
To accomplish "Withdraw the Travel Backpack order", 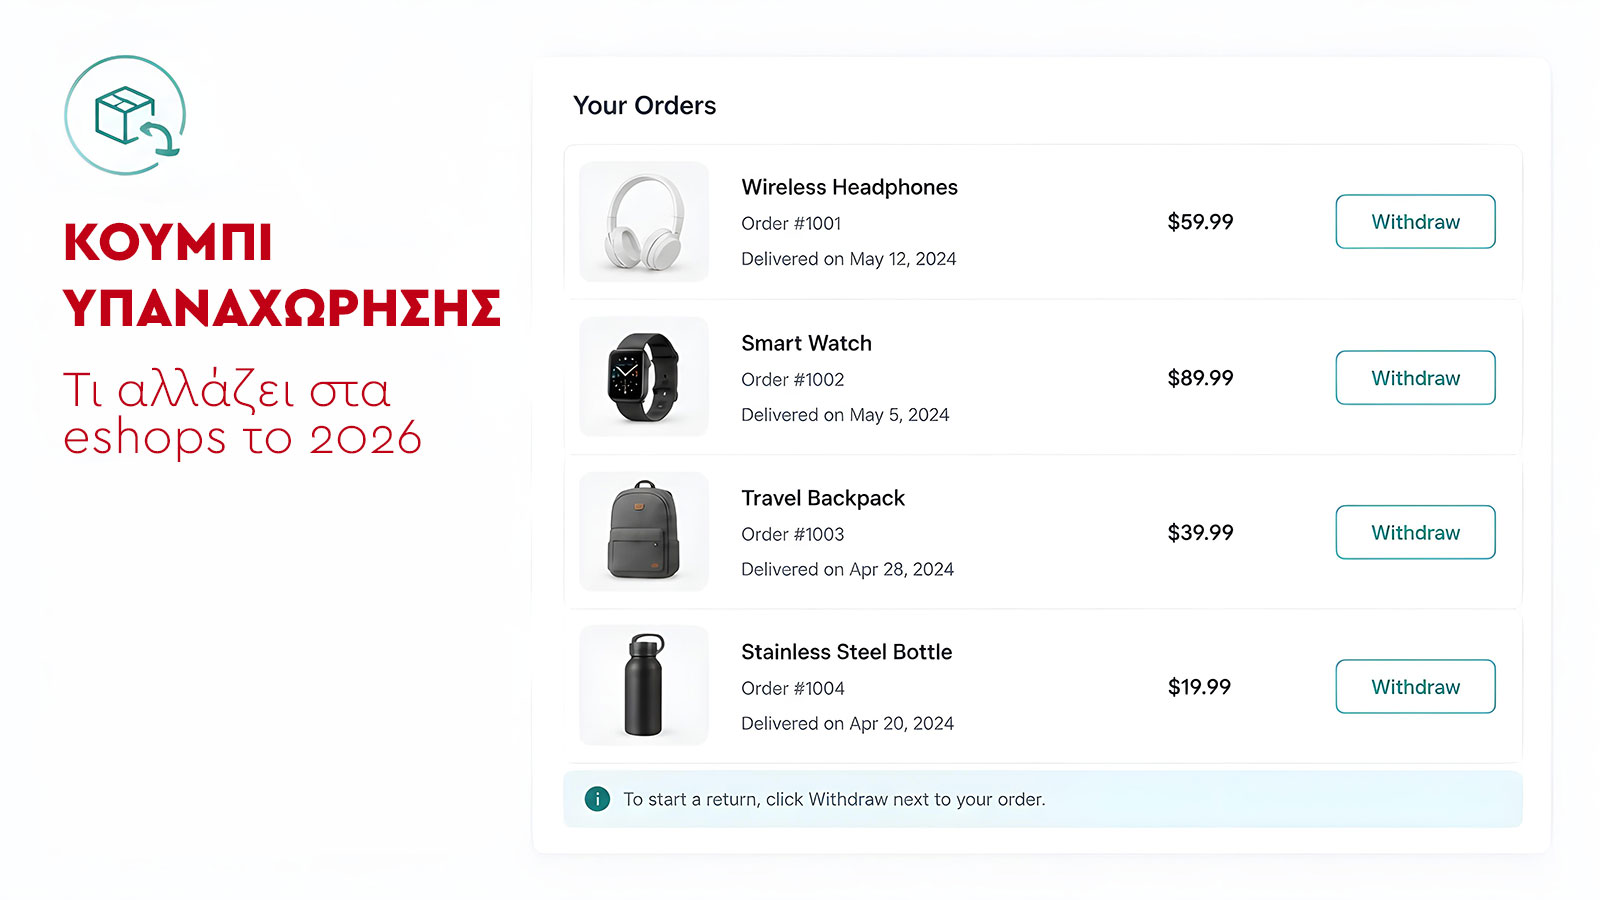I will point(1415,532).
